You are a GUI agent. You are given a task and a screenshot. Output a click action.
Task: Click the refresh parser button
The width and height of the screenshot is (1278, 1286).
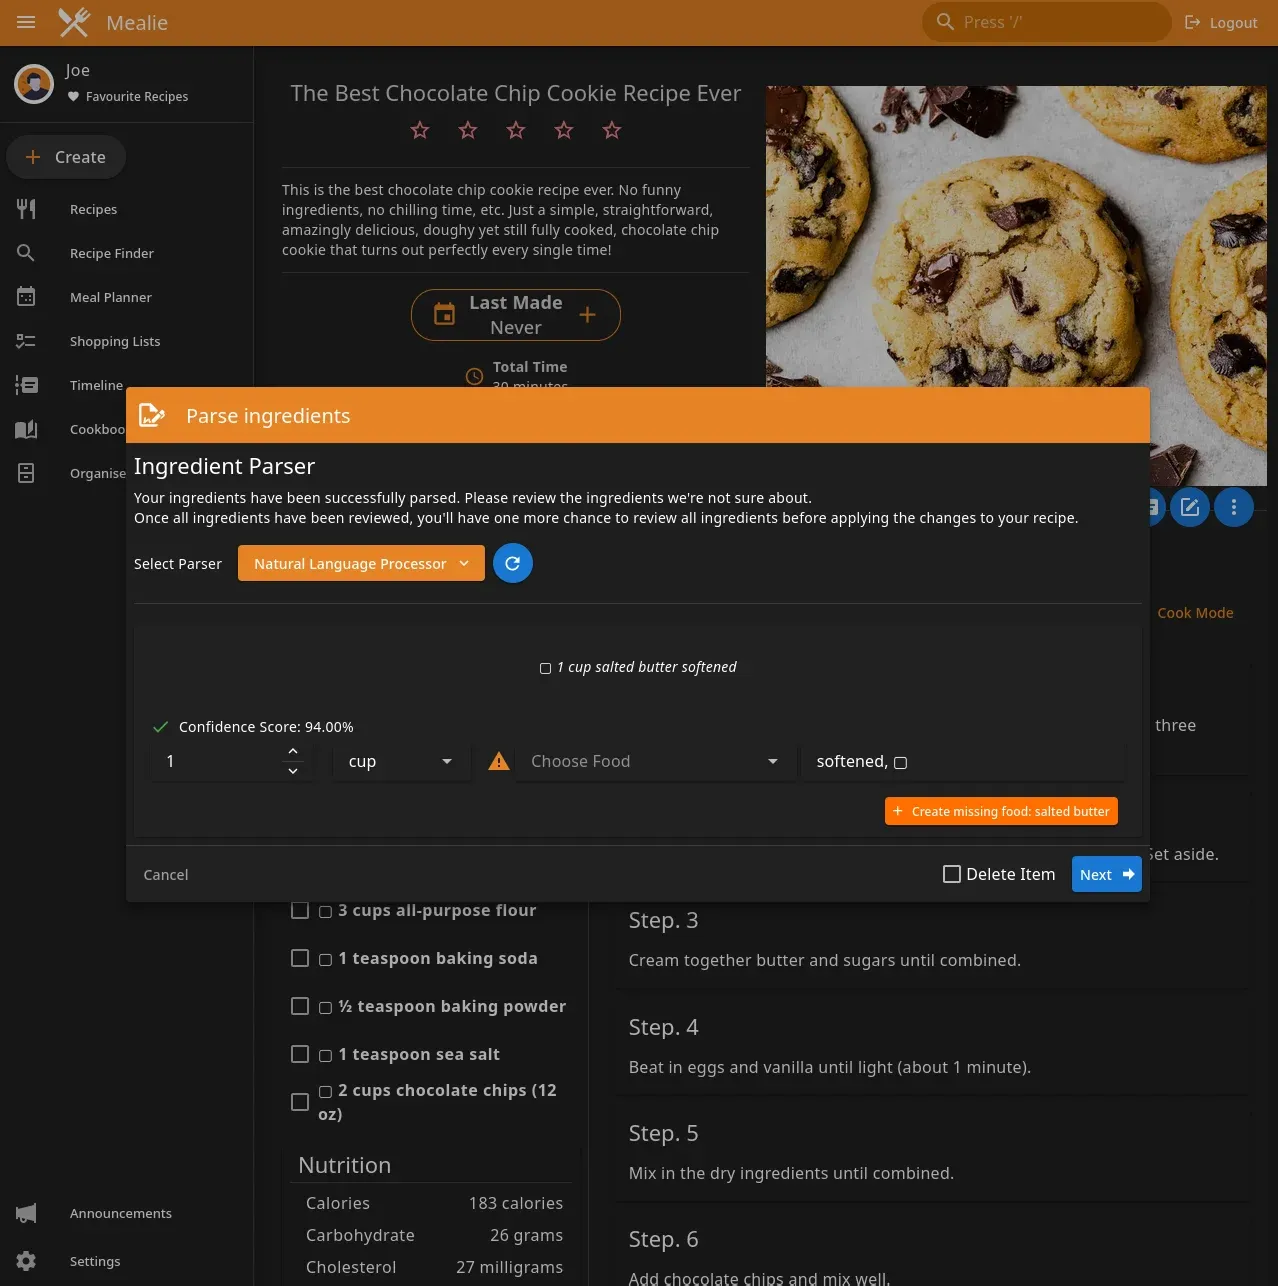coord(513,563)
